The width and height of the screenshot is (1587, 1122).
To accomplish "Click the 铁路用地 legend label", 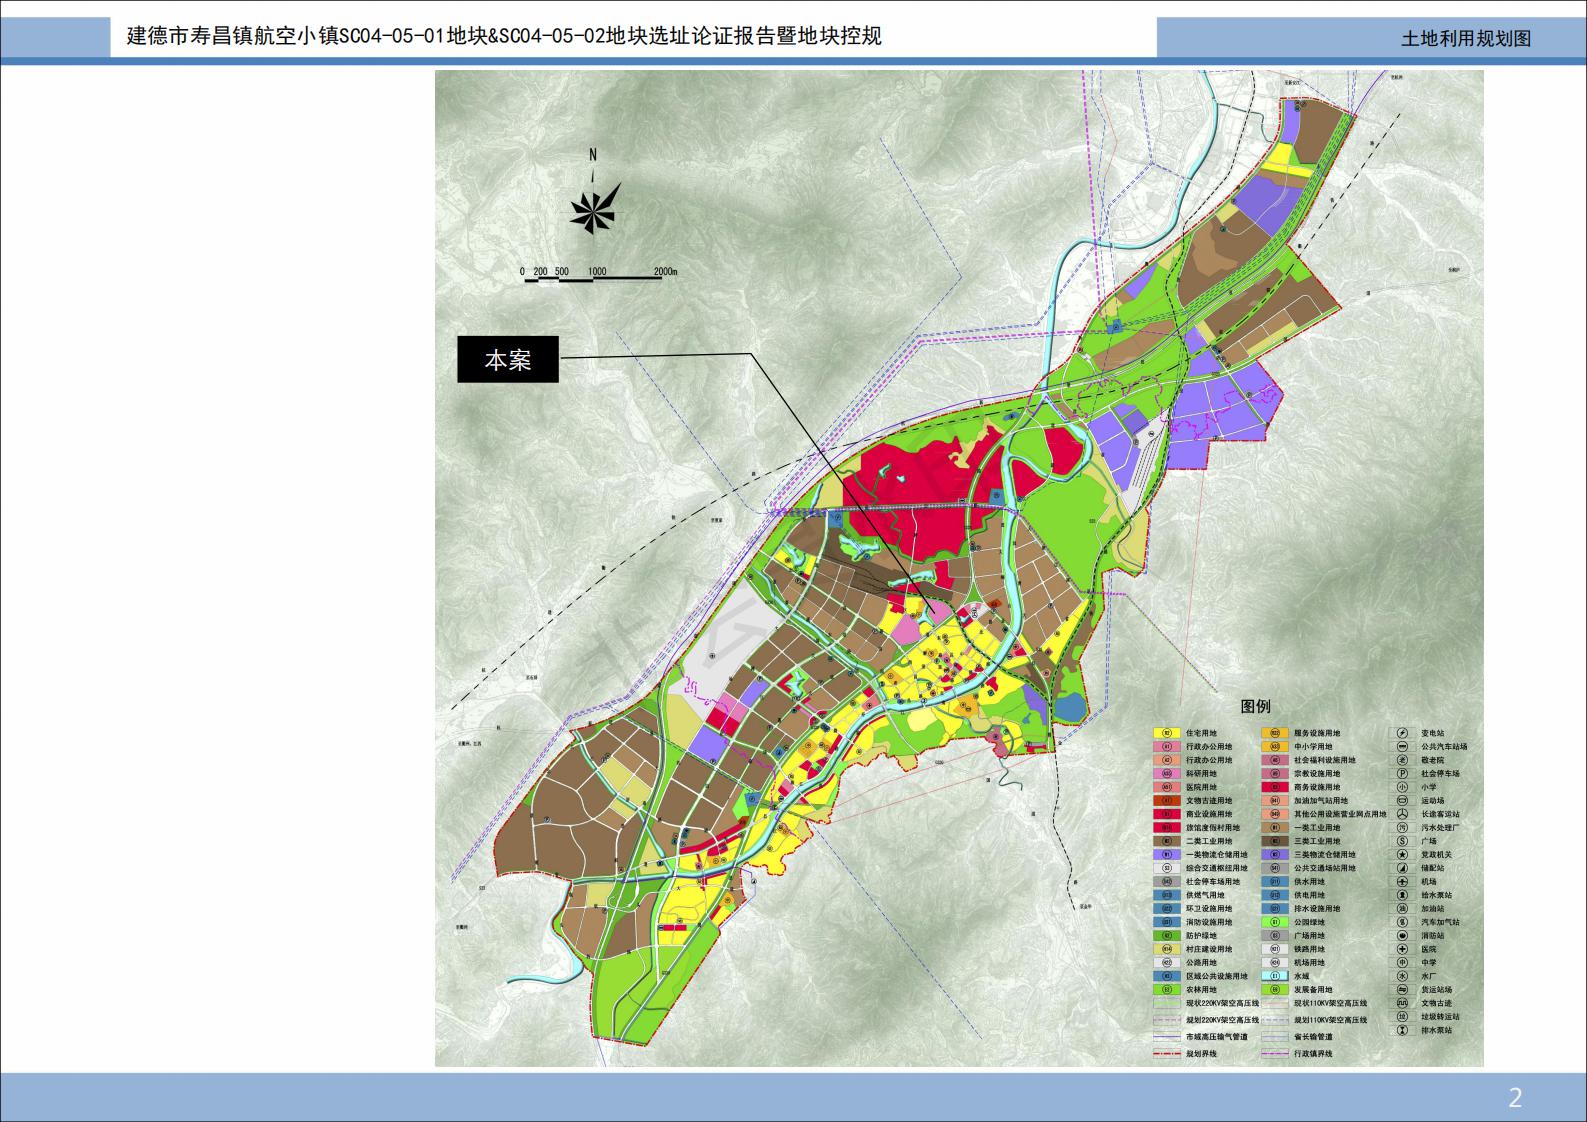I will (x=1310, y=949).
